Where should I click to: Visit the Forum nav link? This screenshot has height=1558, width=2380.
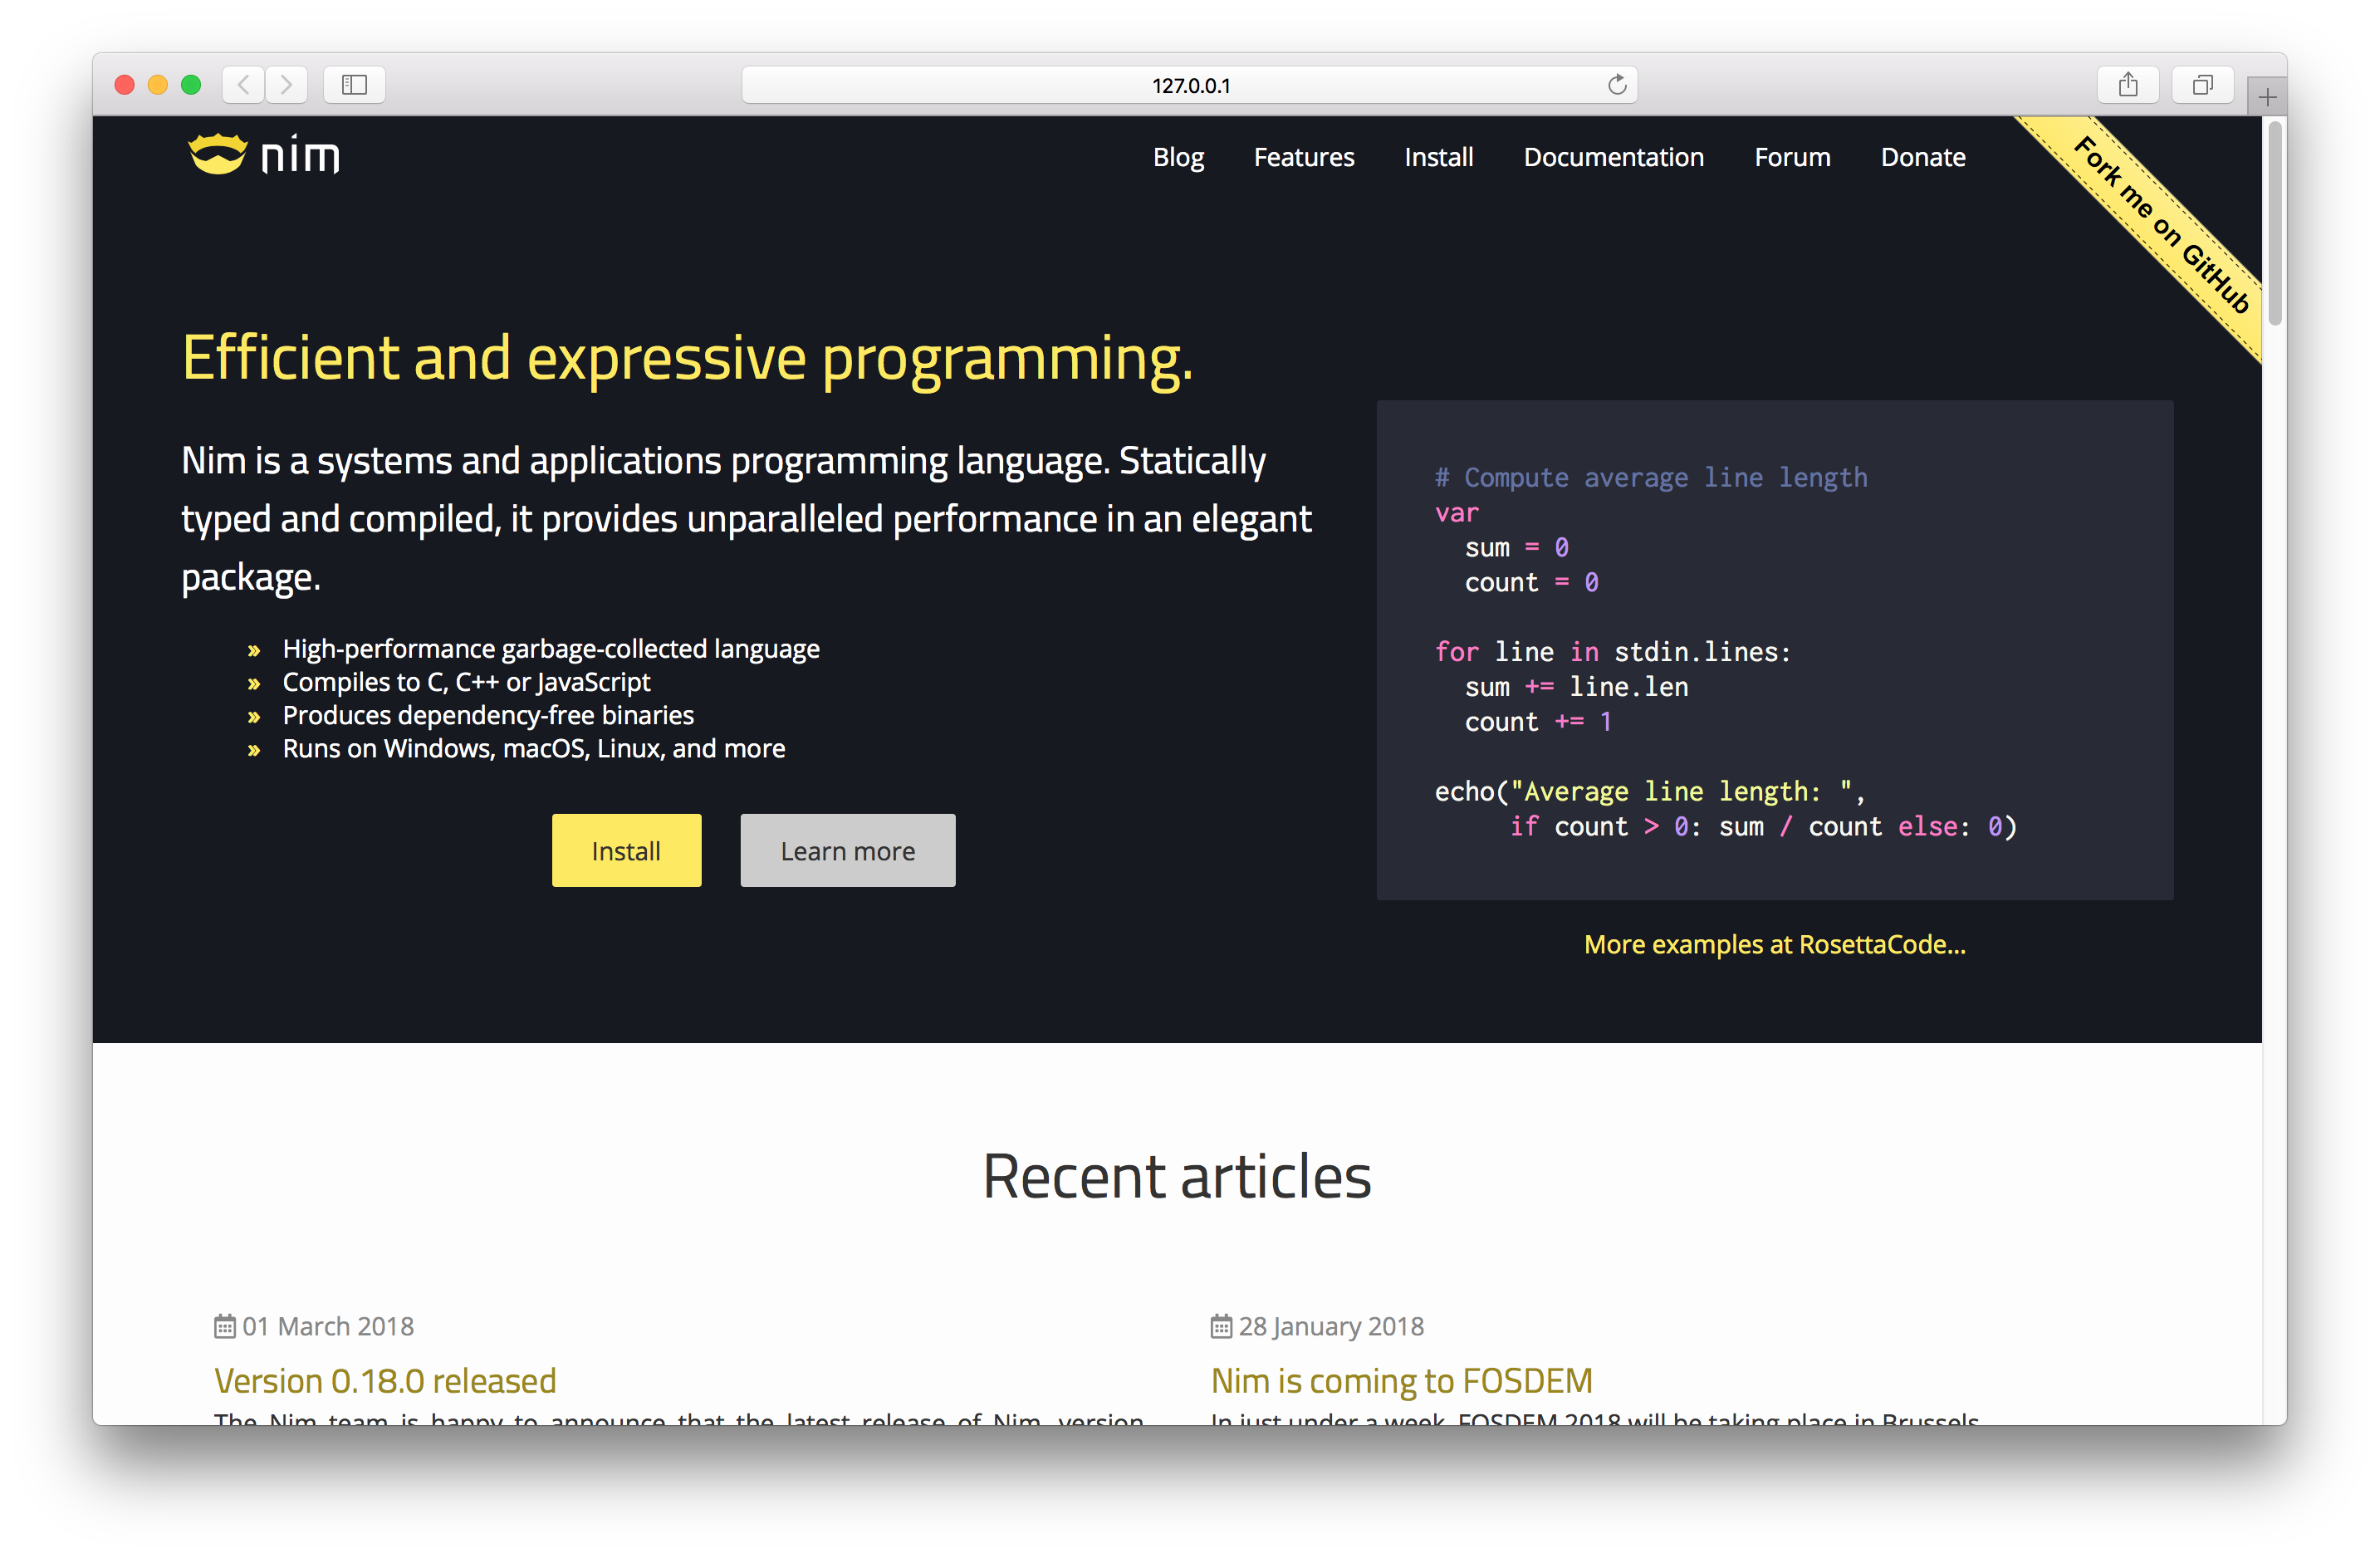(x=1791, y=157)
